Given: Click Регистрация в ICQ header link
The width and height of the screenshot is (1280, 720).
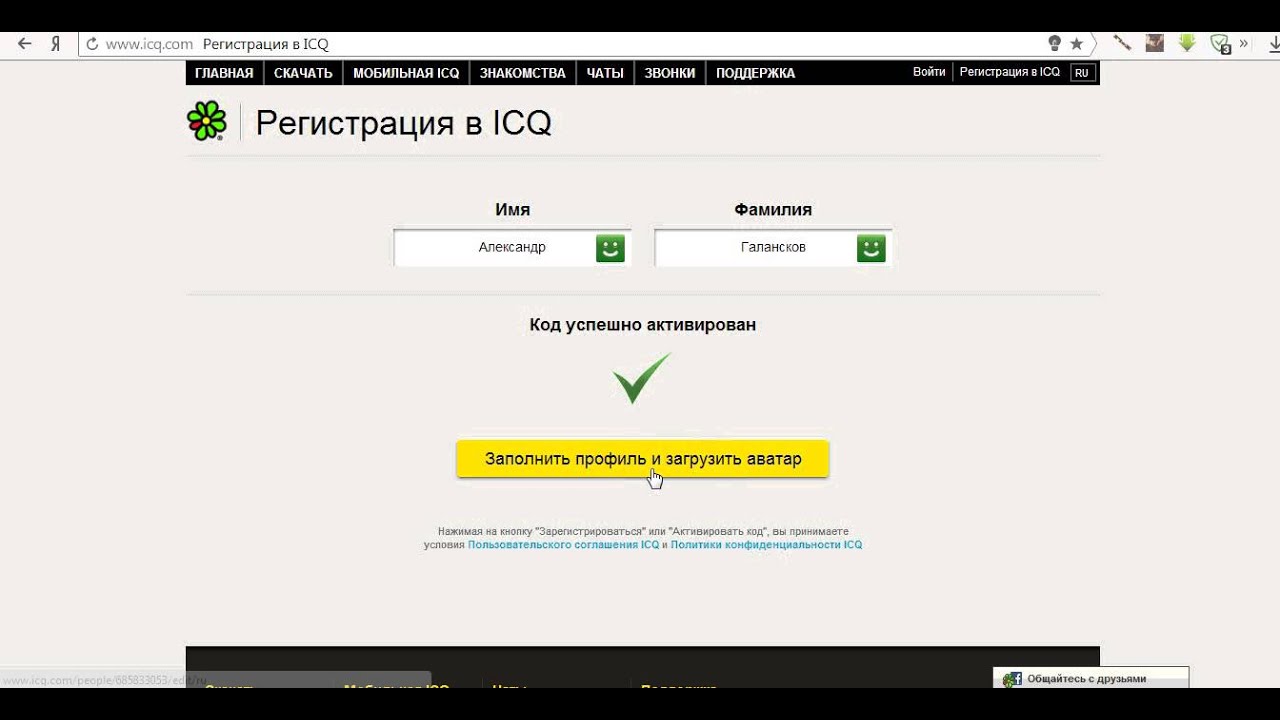Looking at the screenshot, I should [1010, 72].
